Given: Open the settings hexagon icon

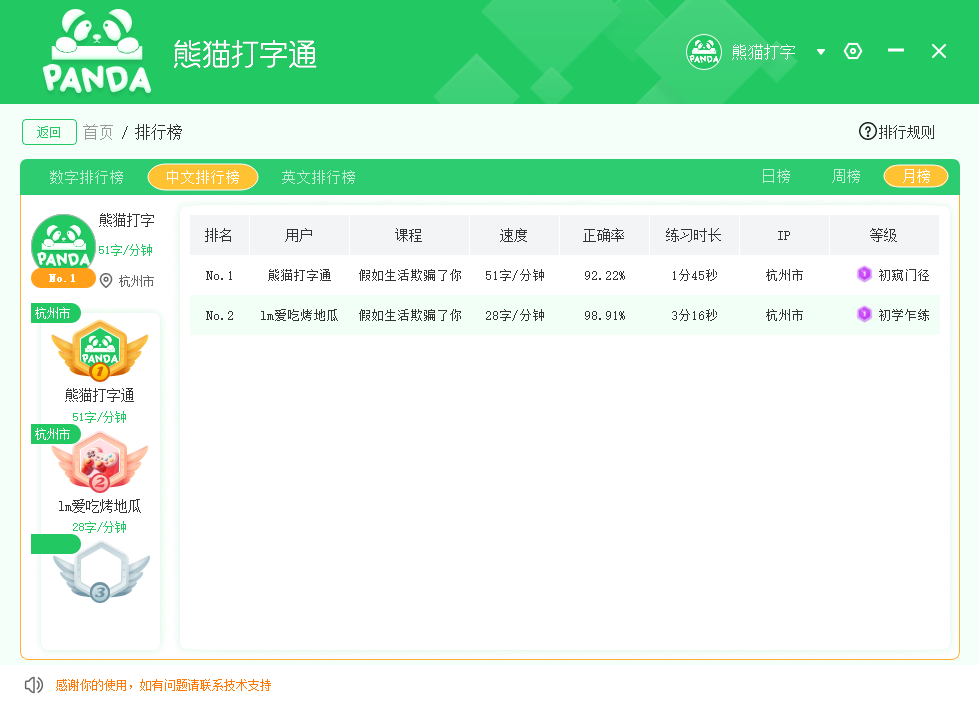Looking at the screenshot, I should pyautogui.click(x=853, y=51).
